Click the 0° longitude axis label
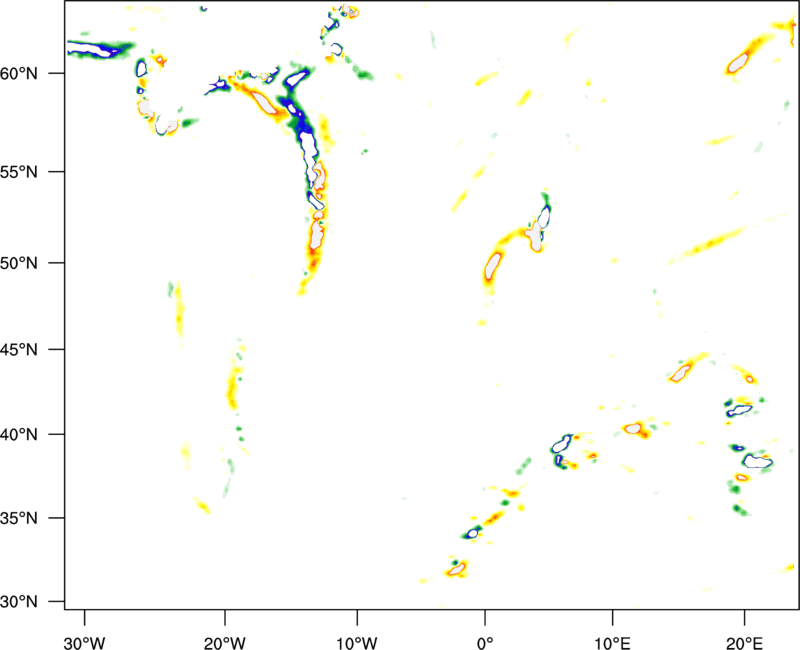 coord(485,642)
